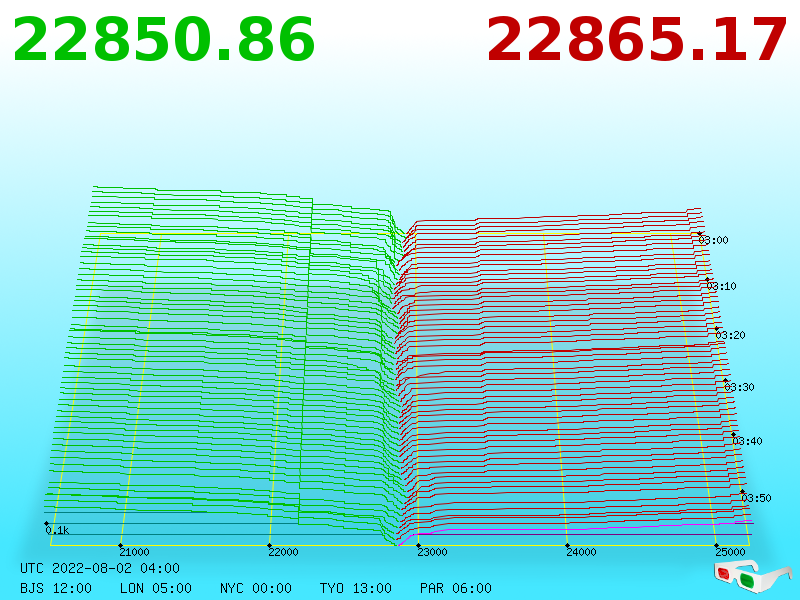Click the 03:00 time axis marker
This screenshot has width=800, height=600.
[x=713, y=240]
